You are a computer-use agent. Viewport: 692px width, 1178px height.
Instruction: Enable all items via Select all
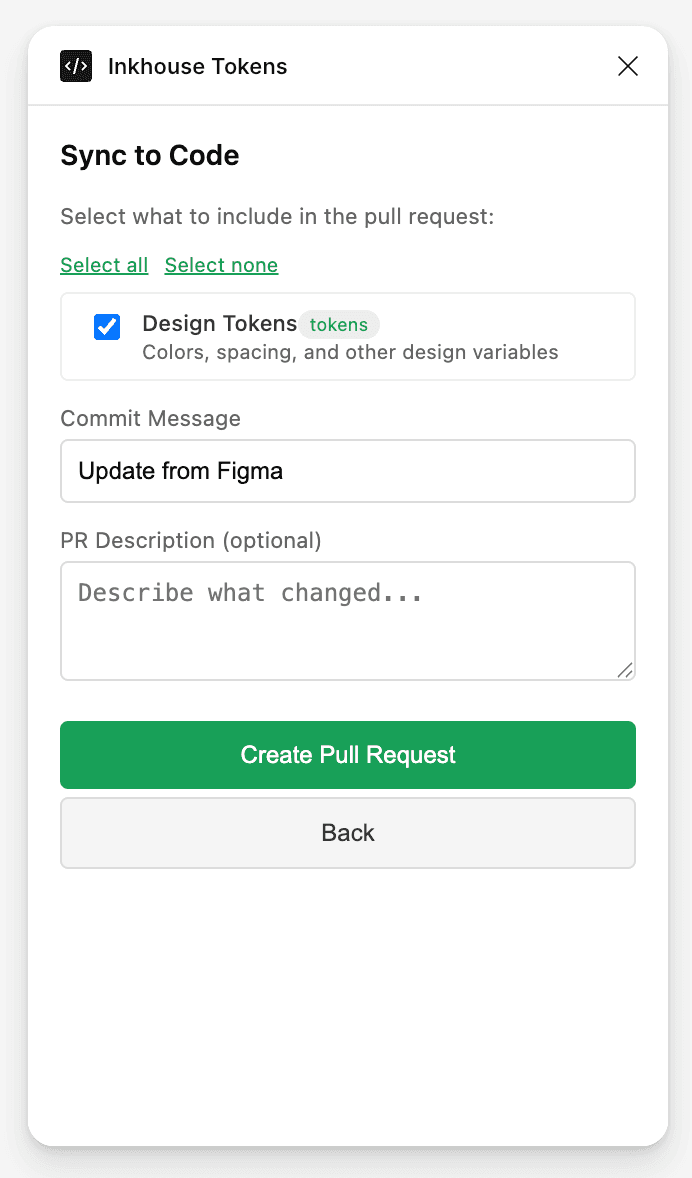coord(104,265)
